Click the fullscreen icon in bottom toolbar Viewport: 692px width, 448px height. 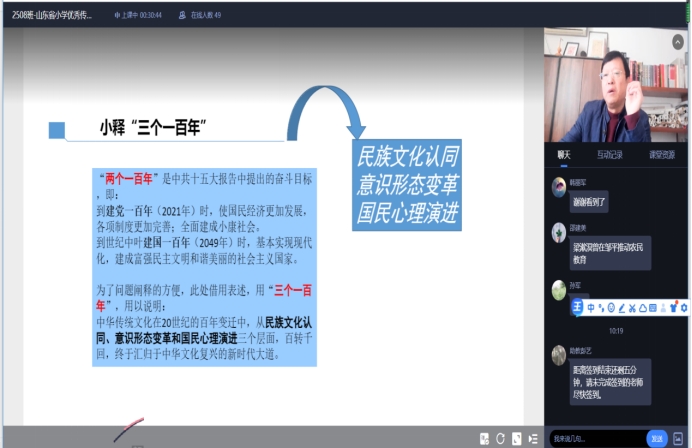[x=516, y=438]
